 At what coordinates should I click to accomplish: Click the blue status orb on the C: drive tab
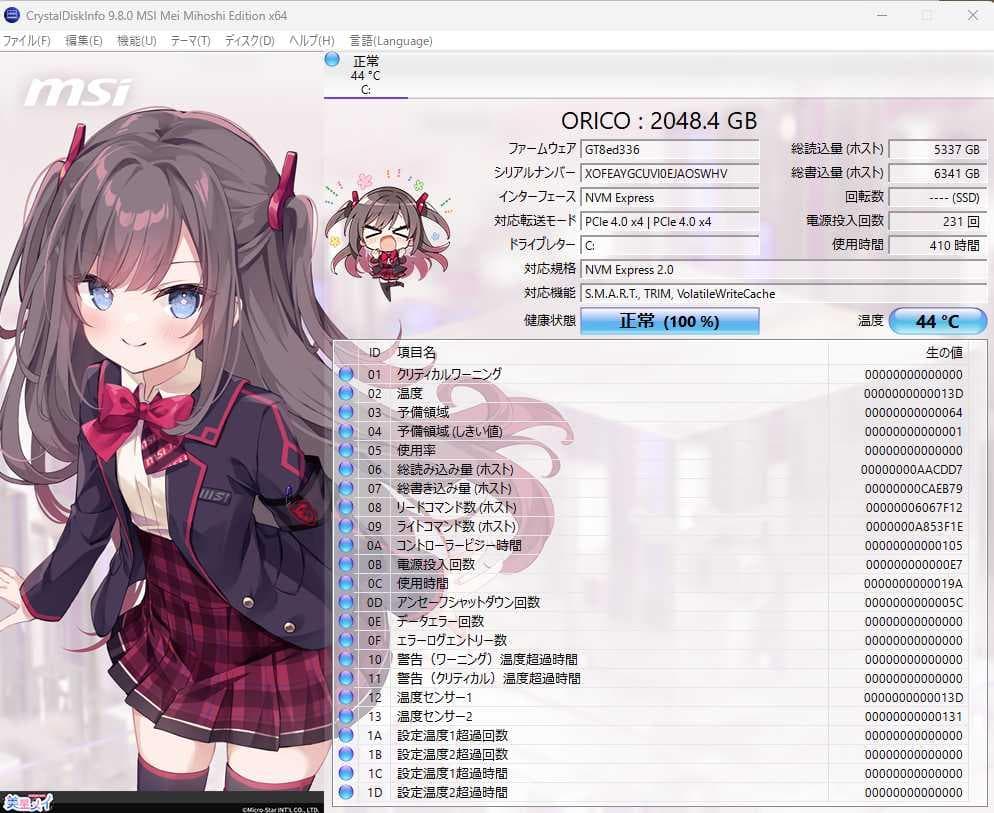tap(332, 60)
